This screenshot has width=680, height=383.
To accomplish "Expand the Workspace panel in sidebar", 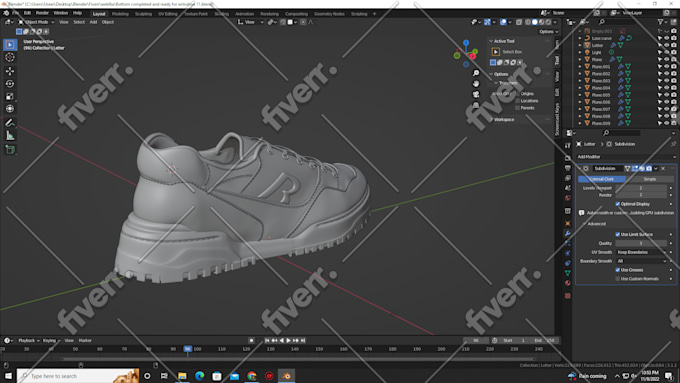I will (503, 119).
